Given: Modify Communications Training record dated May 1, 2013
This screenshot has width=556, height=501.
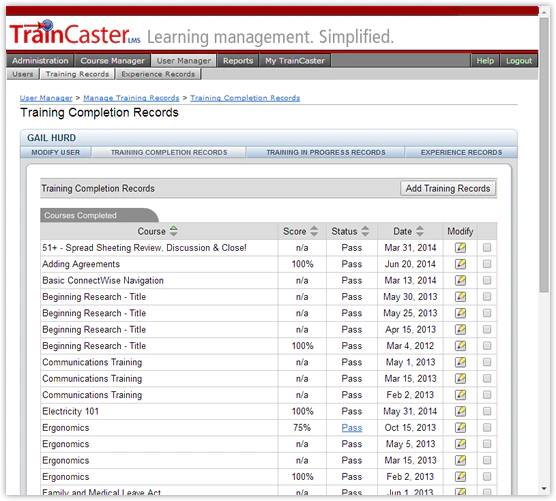Looking at the screenshot, I should pos(460,362).
